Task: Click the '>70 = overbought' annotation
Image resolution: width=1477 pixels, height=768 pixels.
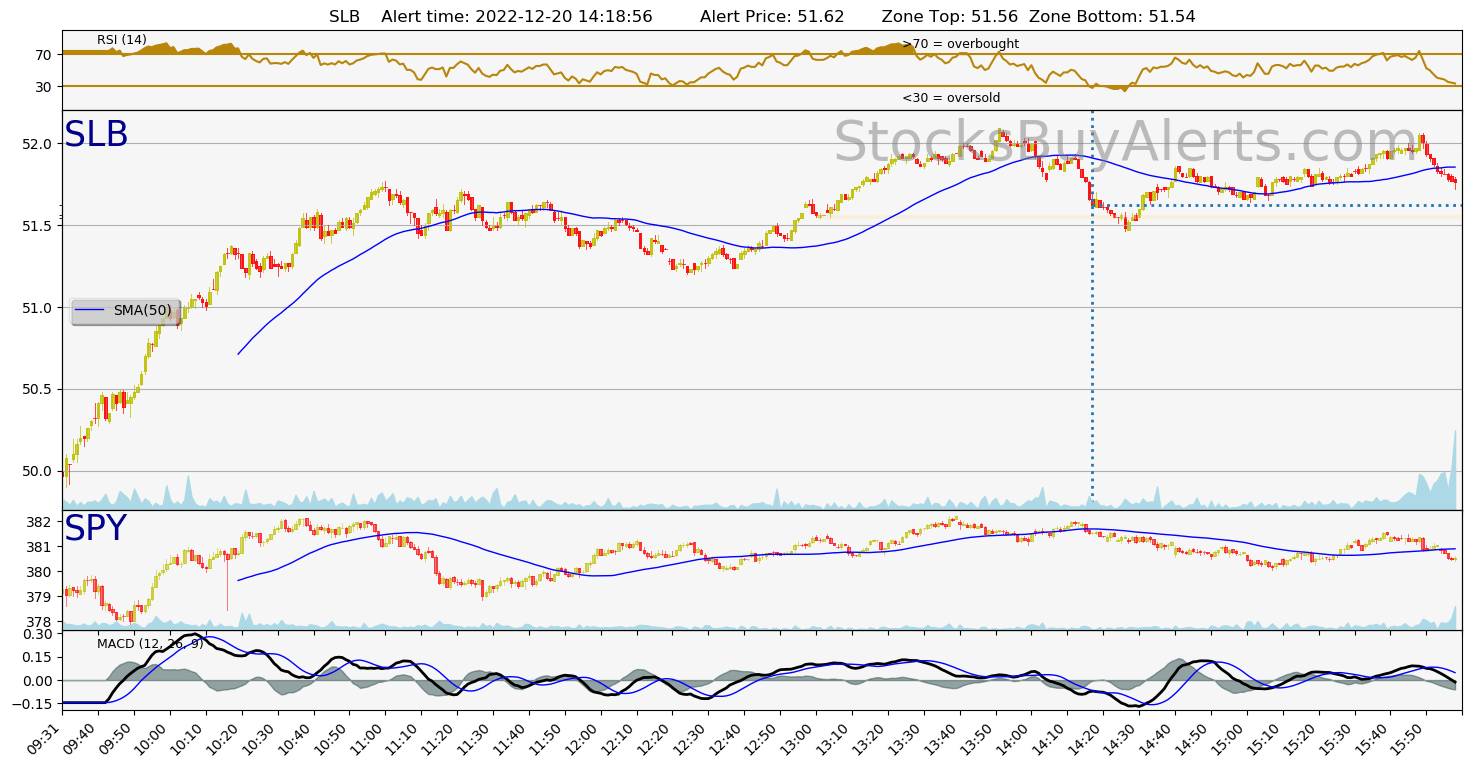Action: [960, 44]
